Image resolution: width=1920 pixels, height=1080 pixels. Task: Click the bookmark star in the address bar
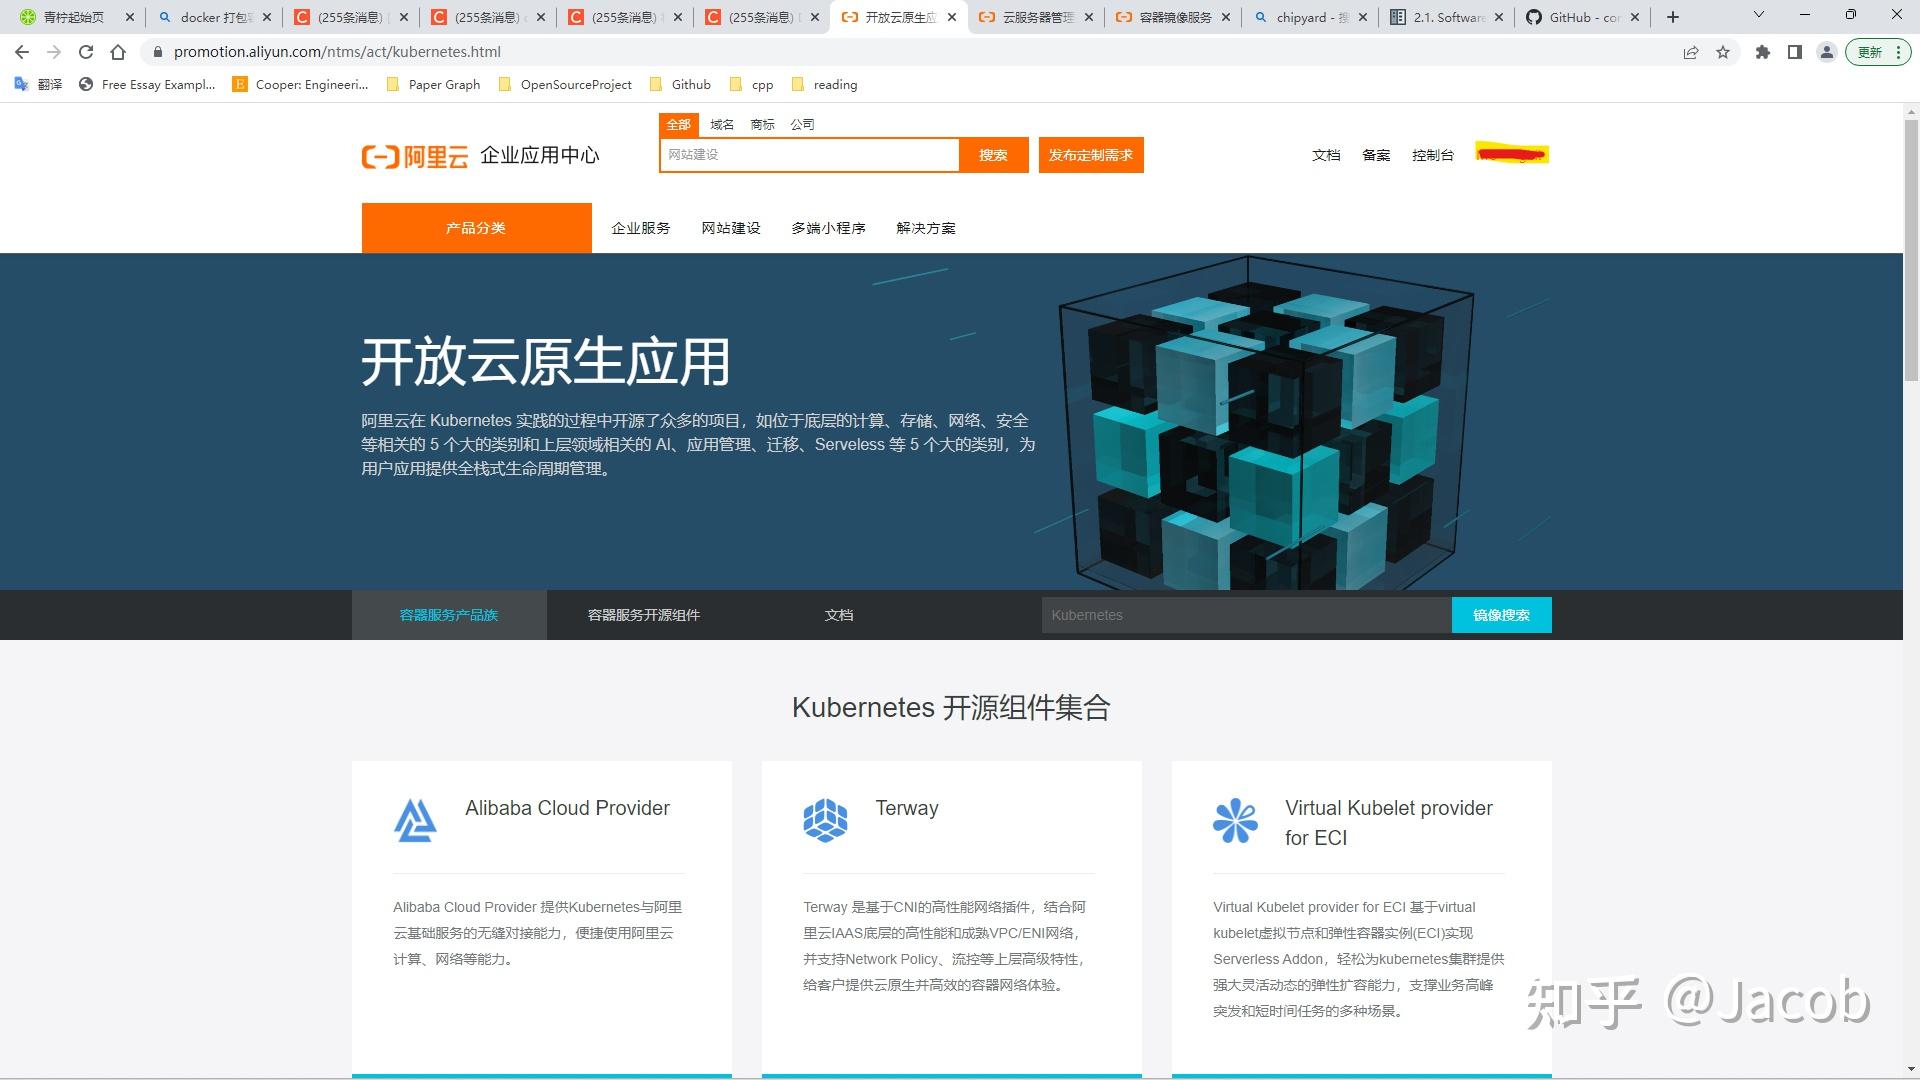(1723, 51)
